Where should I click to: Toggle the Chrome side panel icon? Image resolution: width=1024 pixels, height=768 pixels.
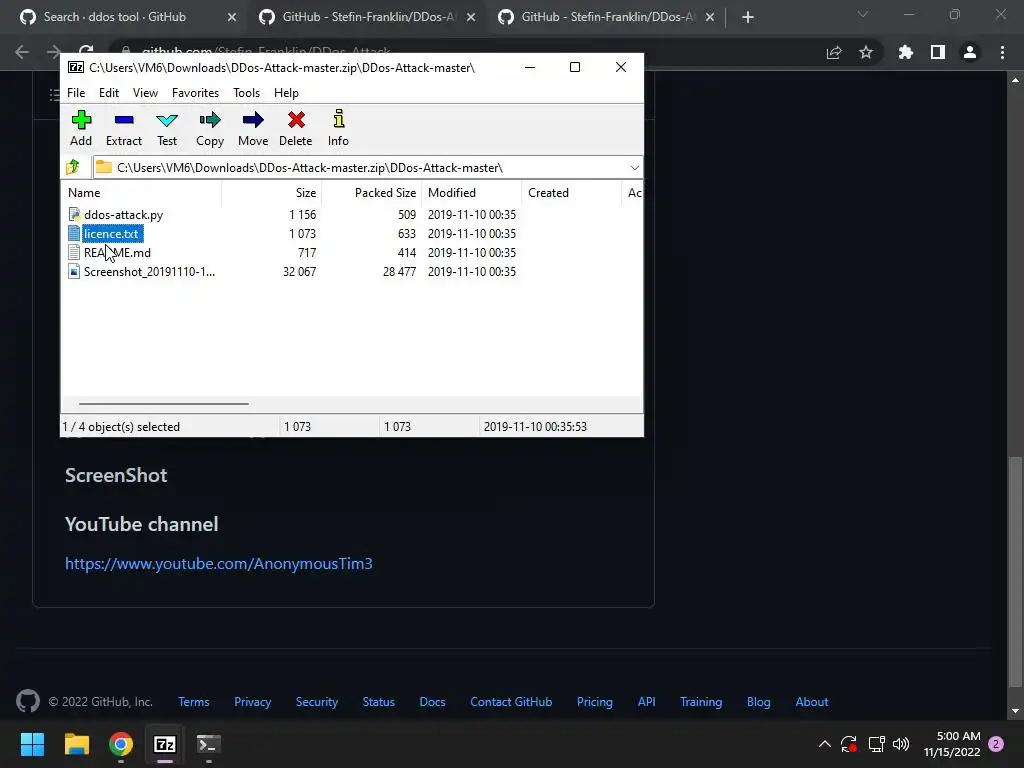pyautogui.click(x=938, y=52)
